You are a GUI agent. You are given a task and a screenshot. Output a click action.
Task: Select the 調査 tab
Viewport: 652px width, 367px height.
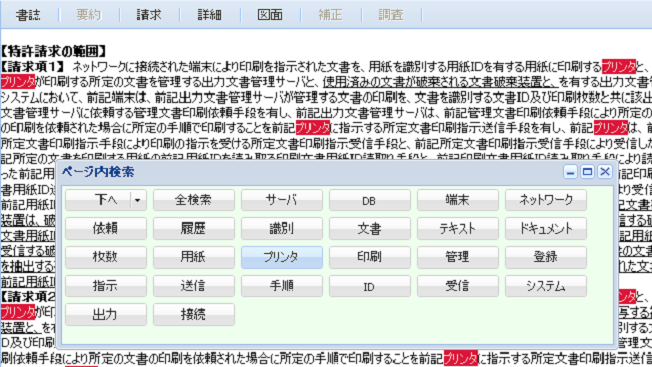click(391, 15)
